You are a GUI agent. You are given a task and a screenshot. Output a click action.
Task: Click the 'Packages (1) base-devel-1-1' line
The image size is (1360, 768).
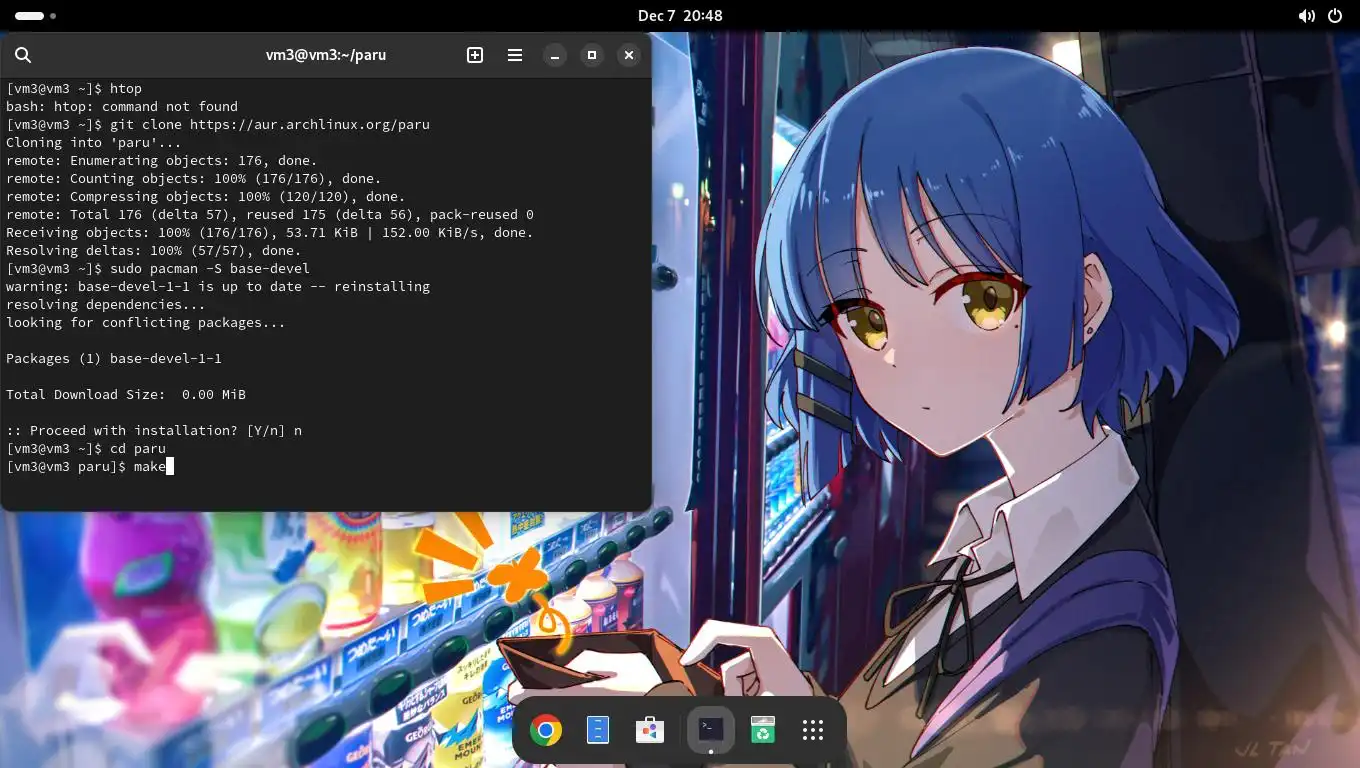(114, 358)
